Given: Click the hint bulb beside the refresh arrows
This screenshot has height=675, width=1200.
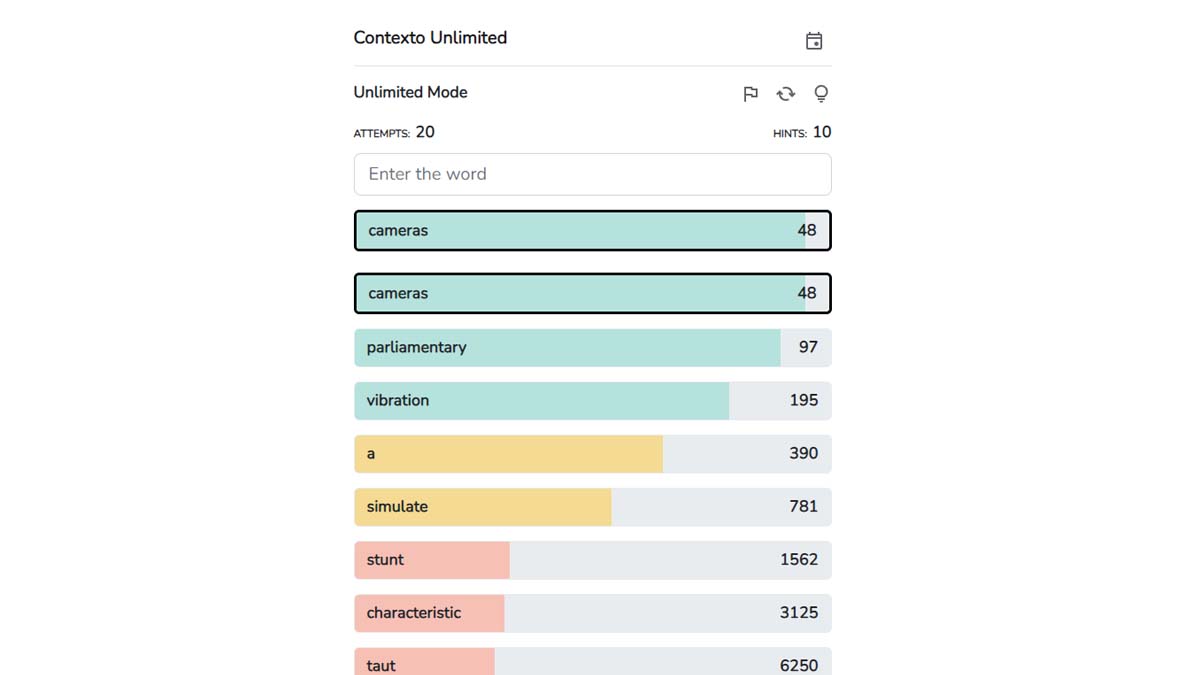Looking at the screenshot, I should tap(821, 93).
